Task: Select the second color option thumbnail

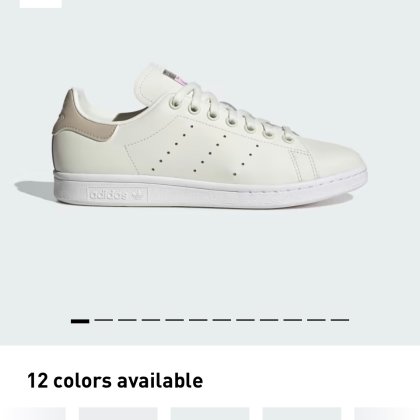Action: point(118,414)
